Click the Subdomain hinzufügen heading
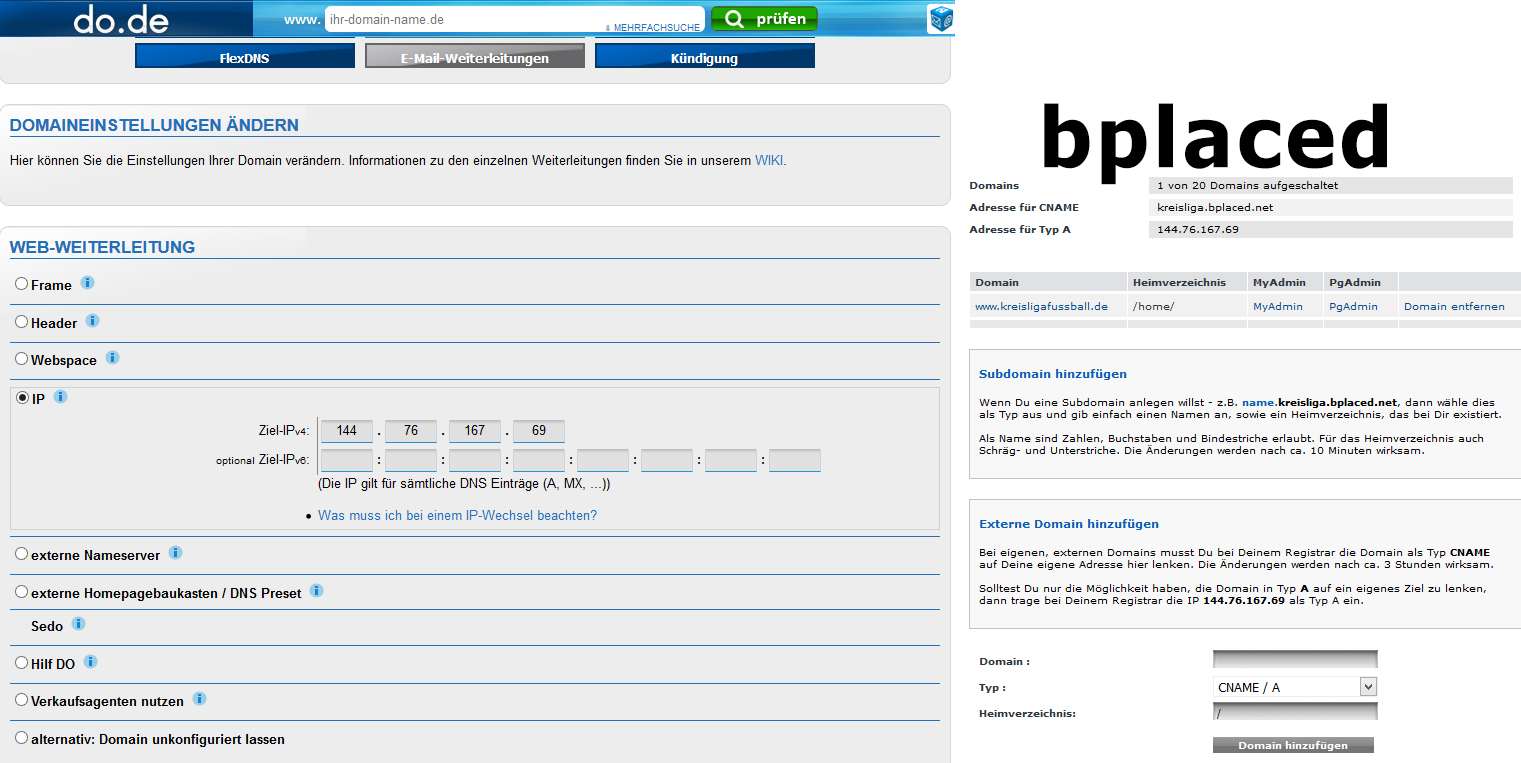The width and height of the screenshot is (1521, 763). coord(1053,374)
